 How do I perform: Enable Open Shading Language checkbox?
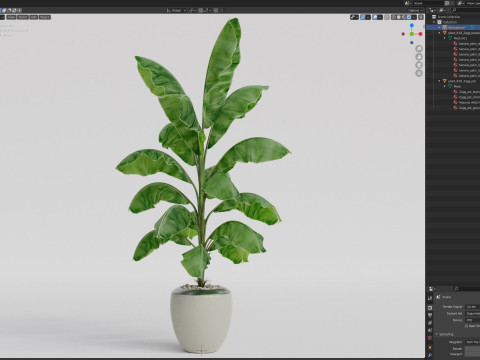tap(467, 326)
